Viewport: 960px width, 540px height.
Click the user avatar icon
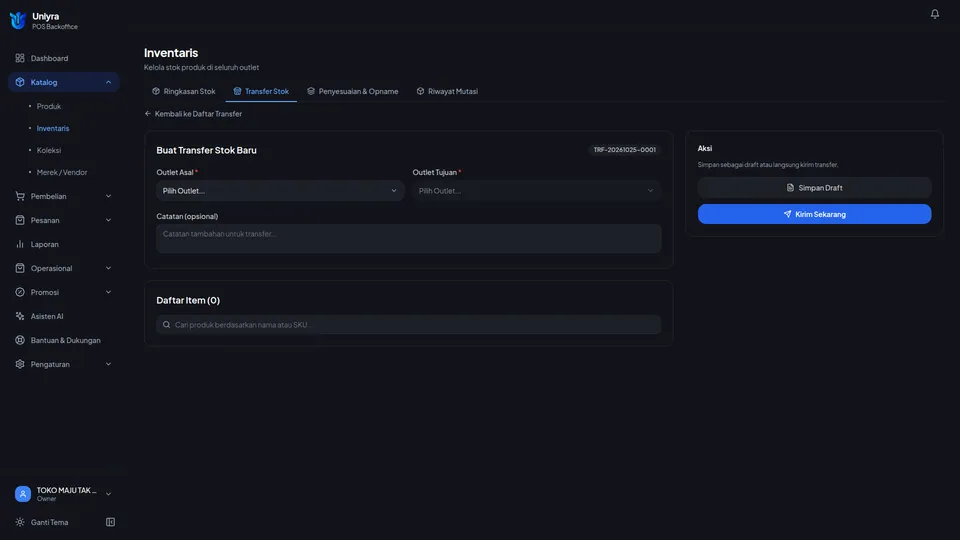tap(23, 493)
